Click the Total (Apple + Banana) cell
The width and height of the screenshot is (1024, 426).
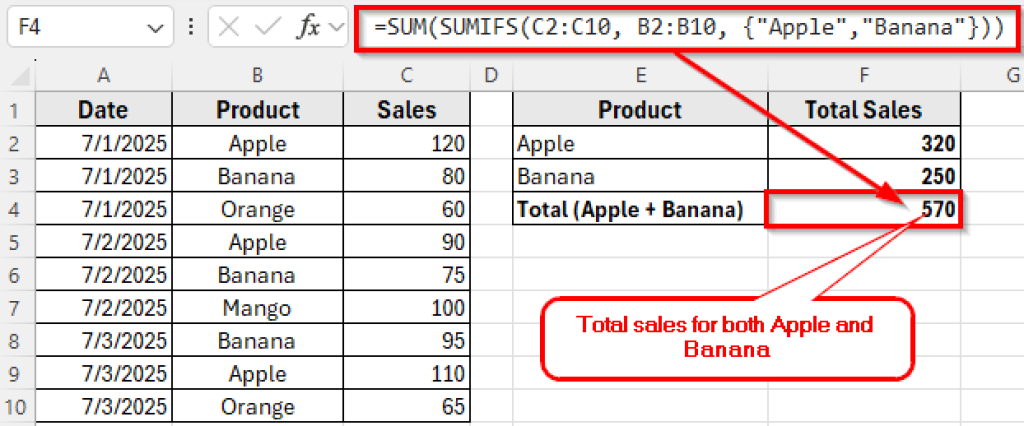point(640,210)
